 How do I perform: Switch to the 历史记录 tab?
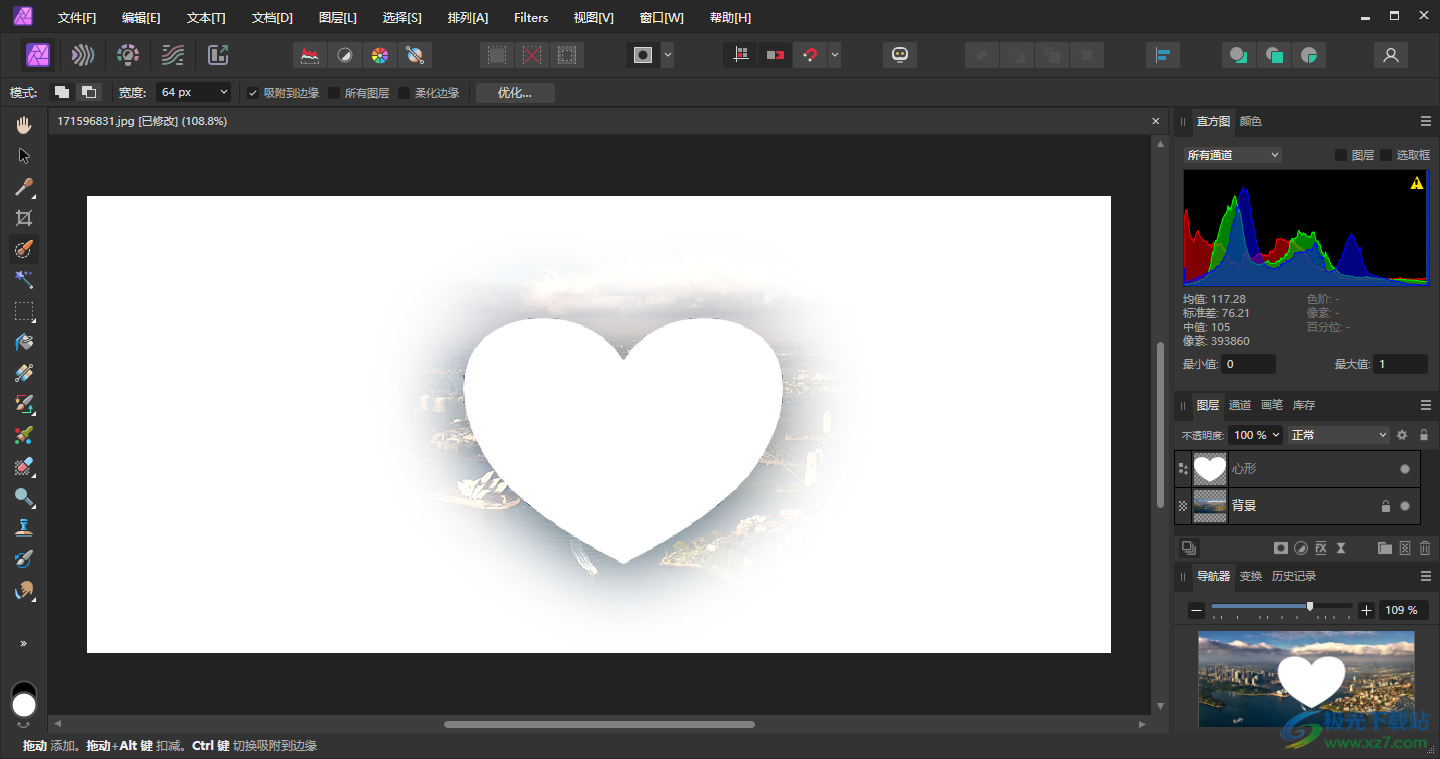tap(1293, 576)
